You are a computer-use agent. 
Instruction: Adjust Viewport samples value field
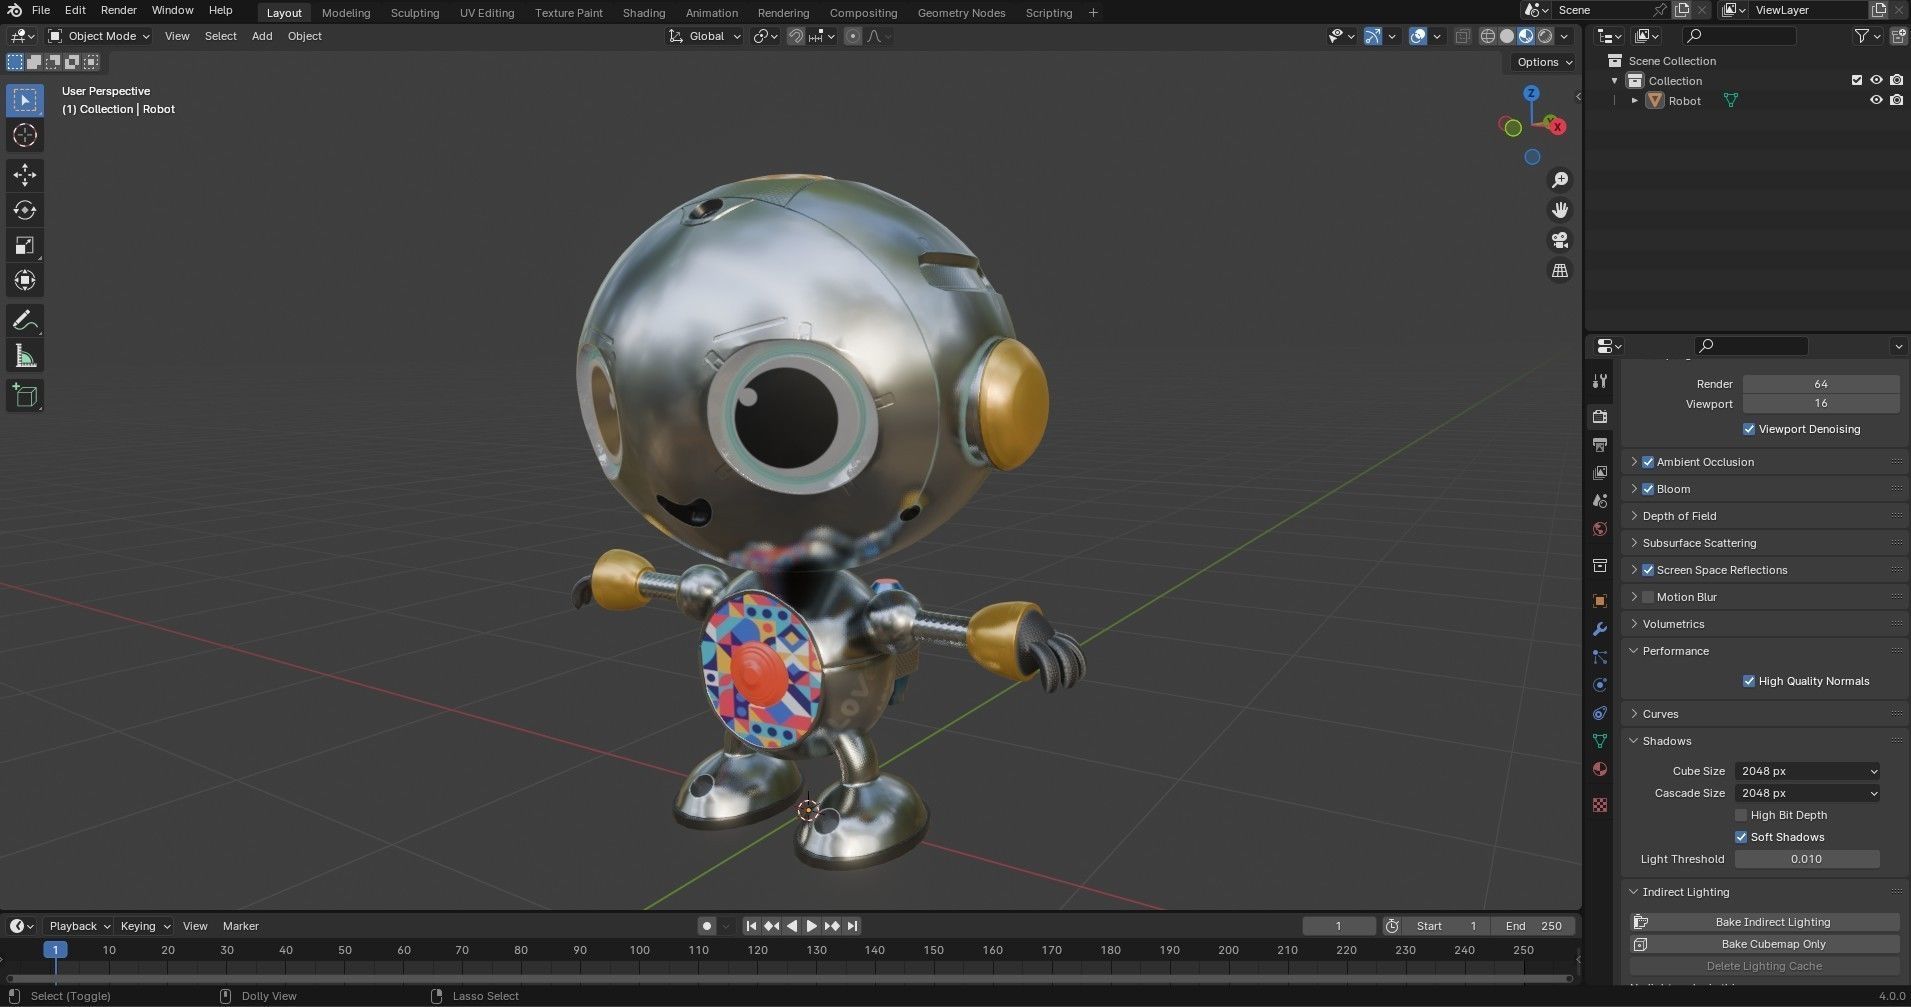point(1820,404)
